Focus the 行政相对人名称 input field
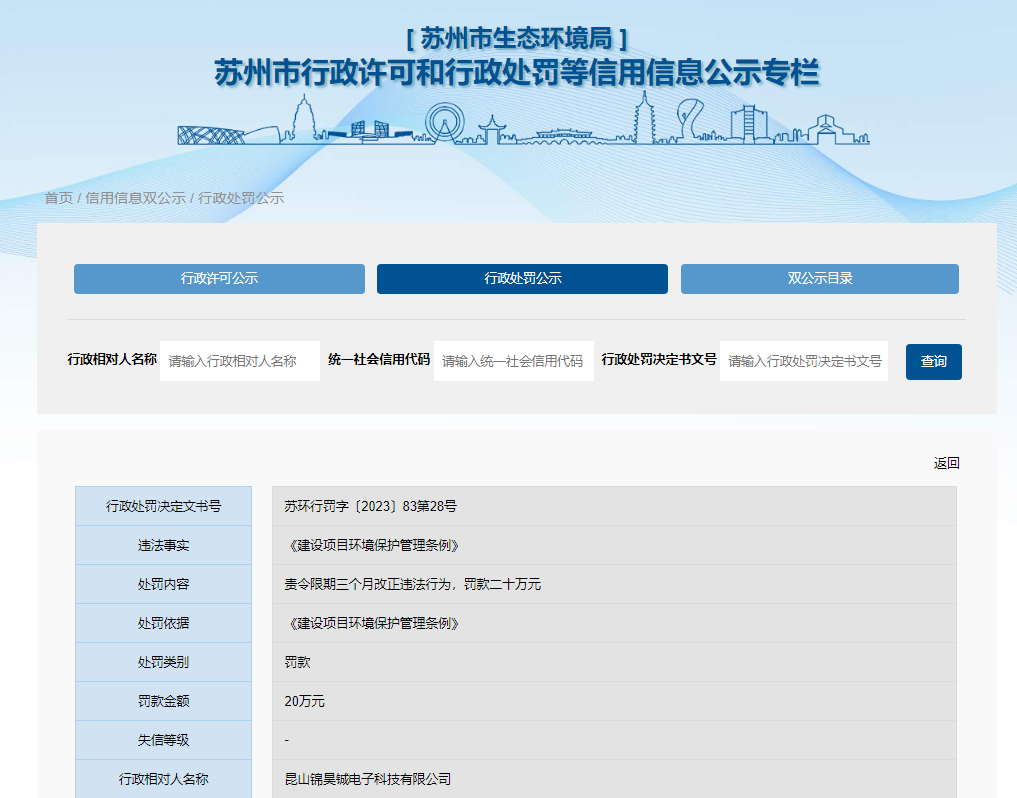The image size is (1017, 798). click(x=239, y=361)
